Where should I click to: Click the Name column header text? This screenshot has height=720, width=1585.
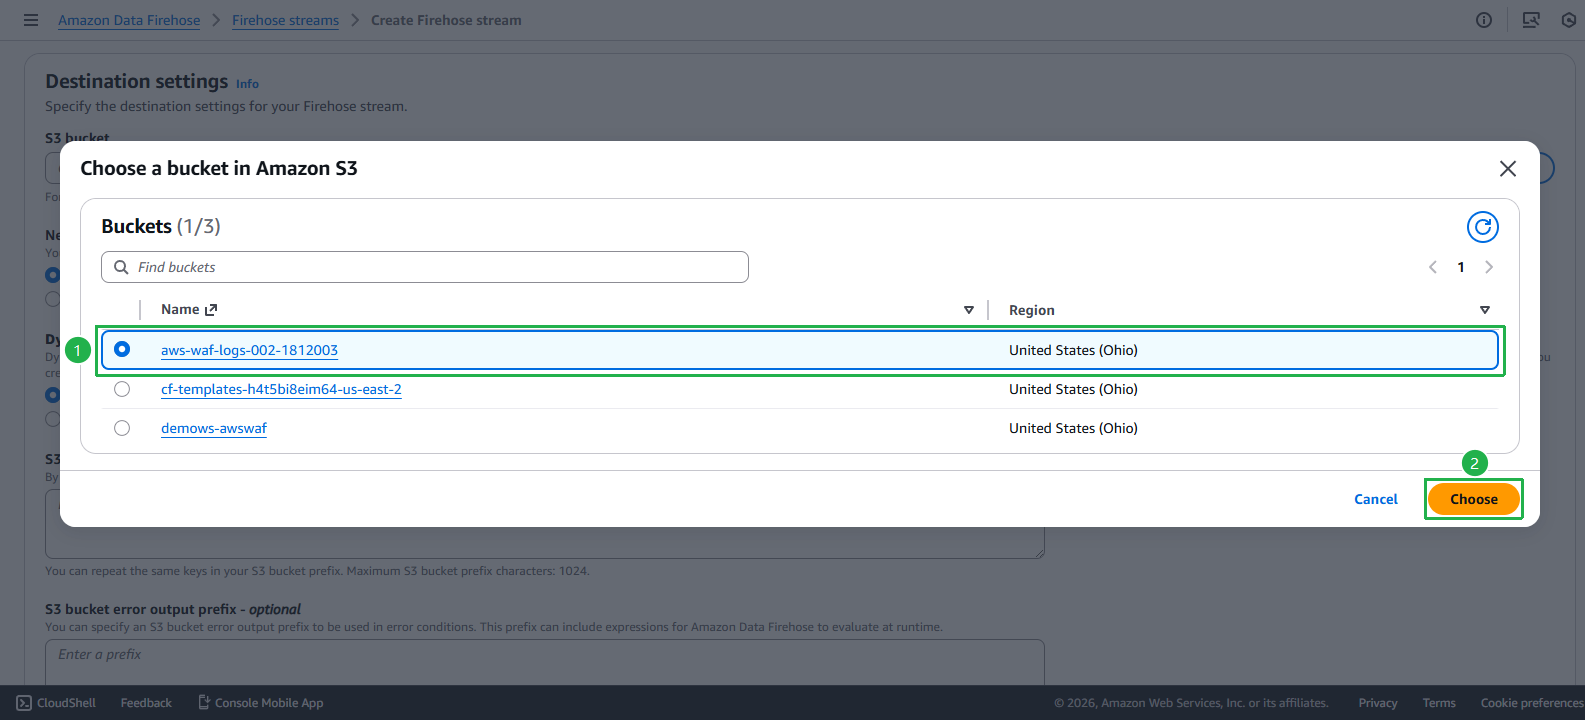(x=180, y=309)
